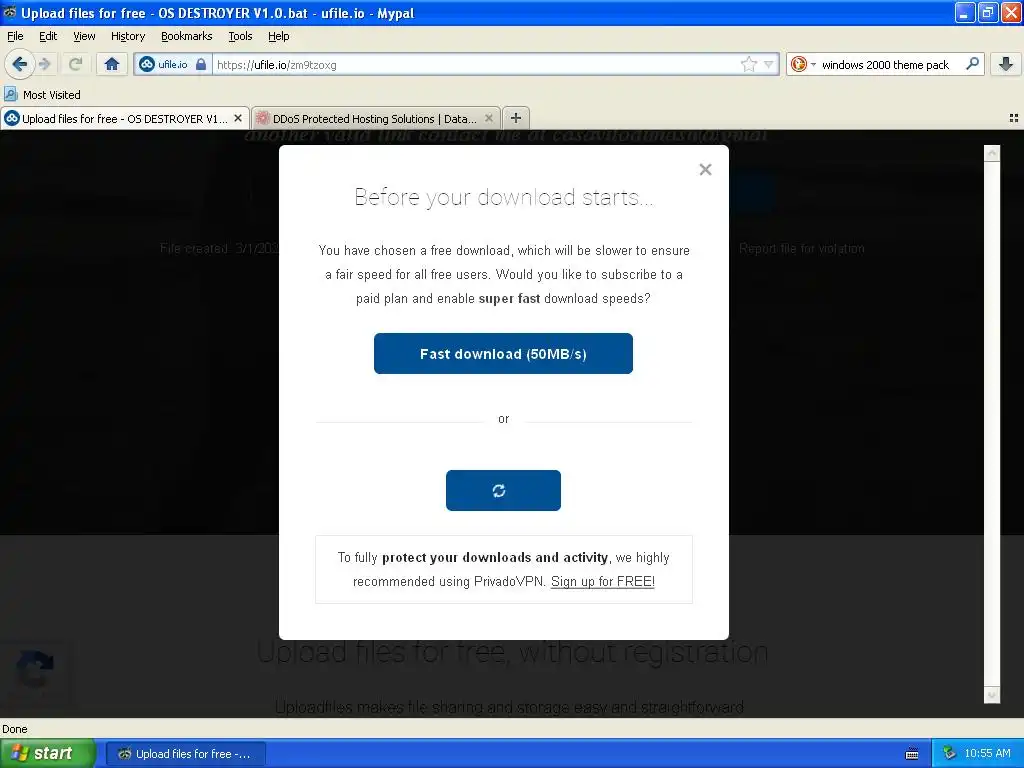Bookmark this page with the star
The width and height of the screenshot is (1024, 768).
(x=748, y=64)
